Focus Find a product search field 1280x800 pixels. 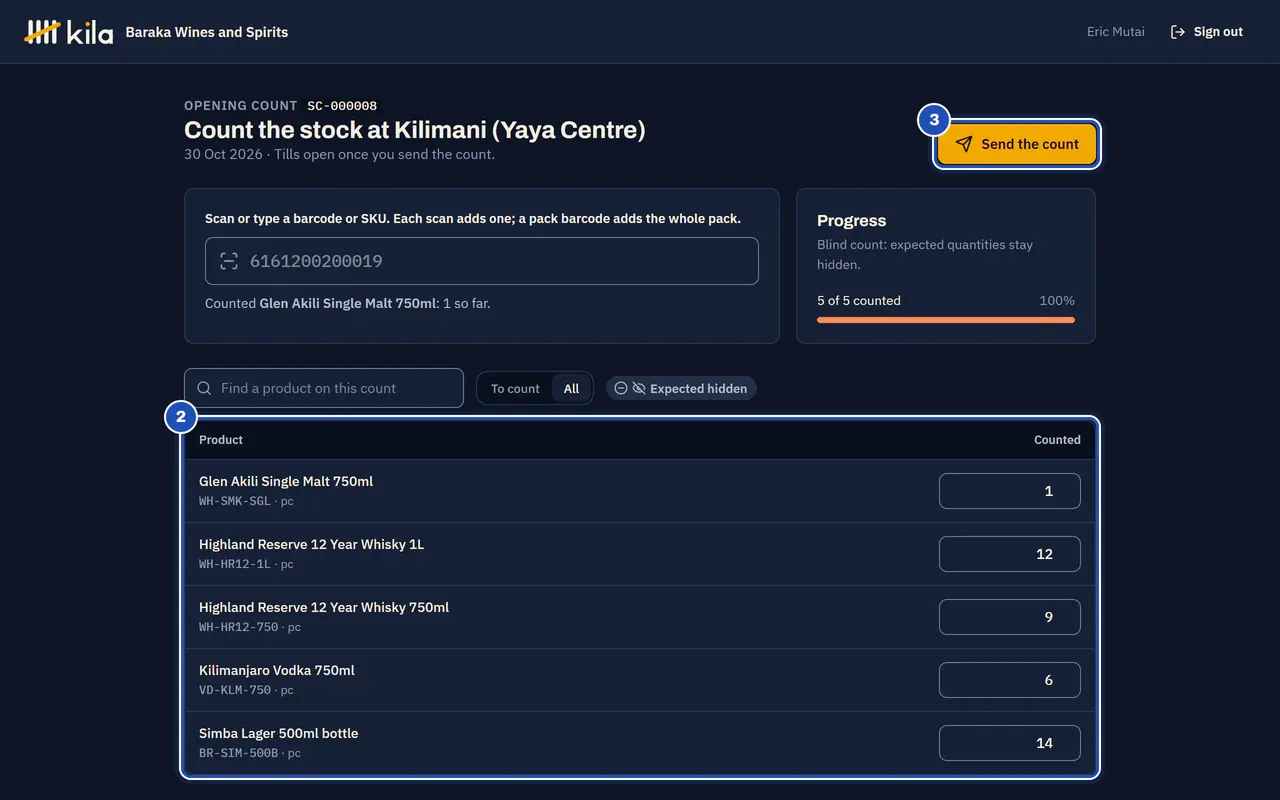[324, 388]
